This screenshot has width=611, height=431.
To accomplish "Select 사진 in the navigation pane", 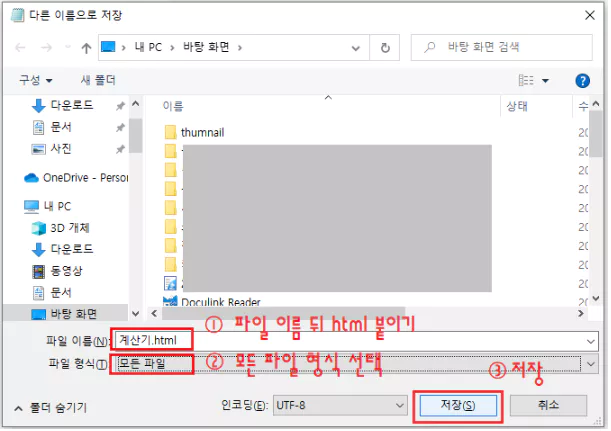I will [x=61, y=149].
